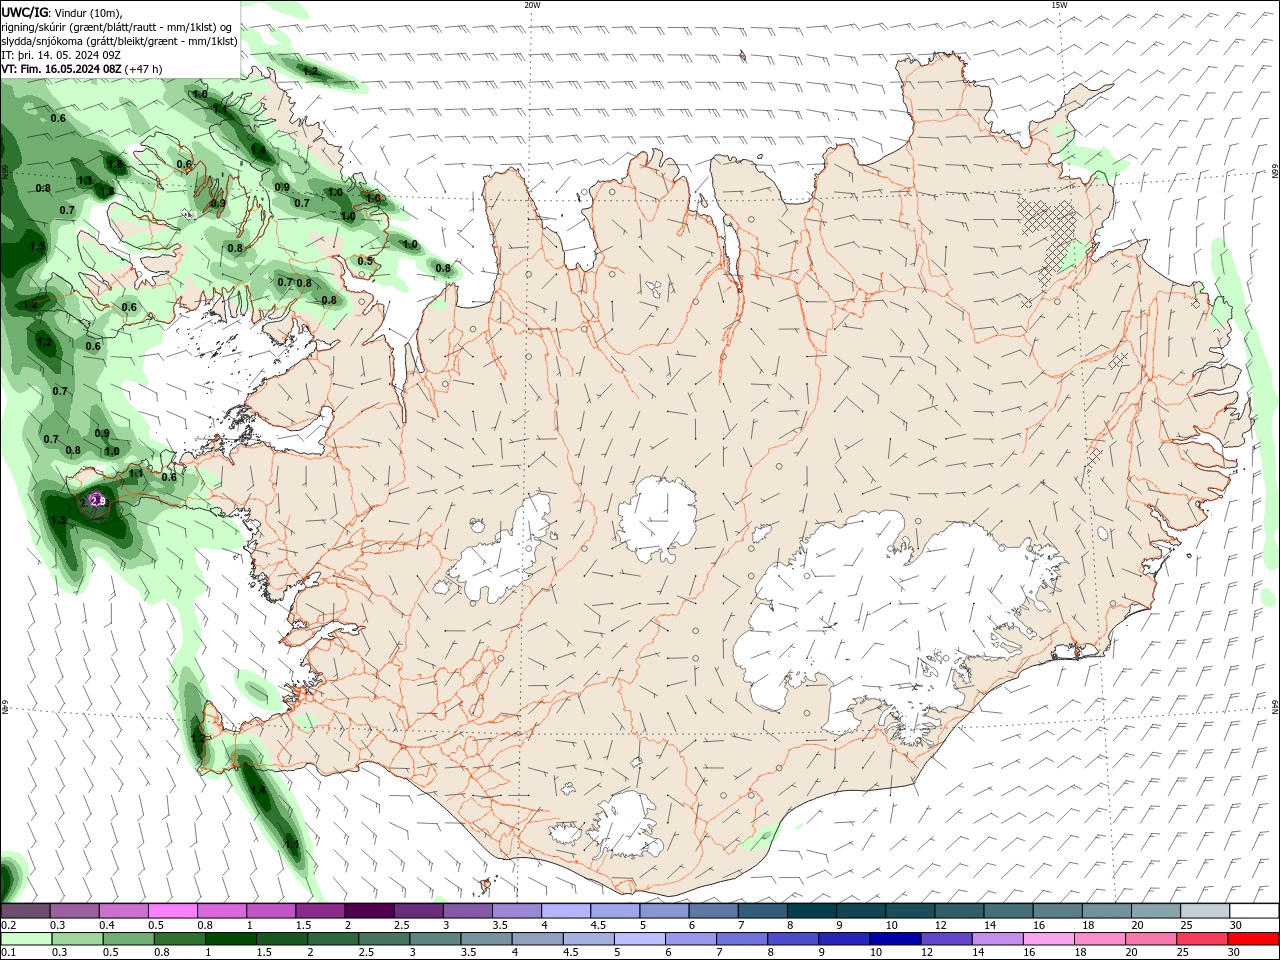The image size is (1280, 960).
Task: Click the '1.3' value below the 2.9 maximum
Action: (59, 520)
